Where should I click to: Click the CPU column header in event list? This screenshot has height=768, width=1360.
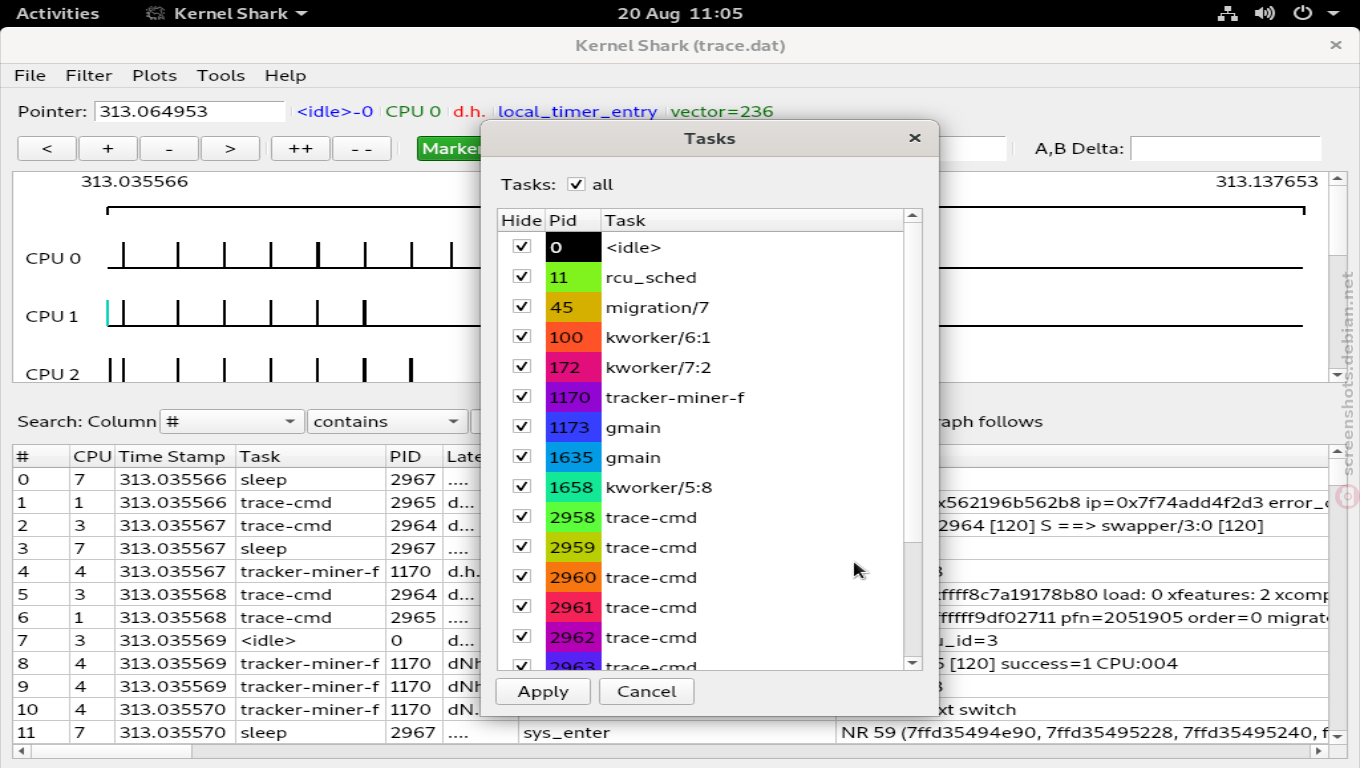coord(92,456)
